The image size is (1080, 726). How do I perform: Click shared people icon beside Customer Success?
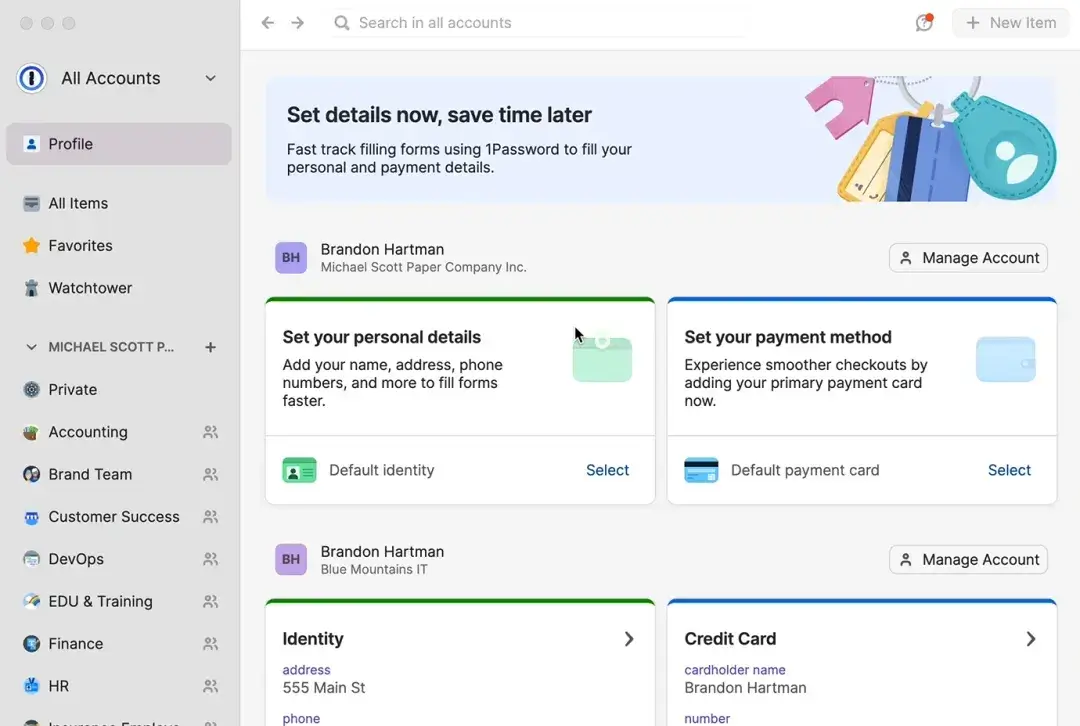[x=211, y=517]
